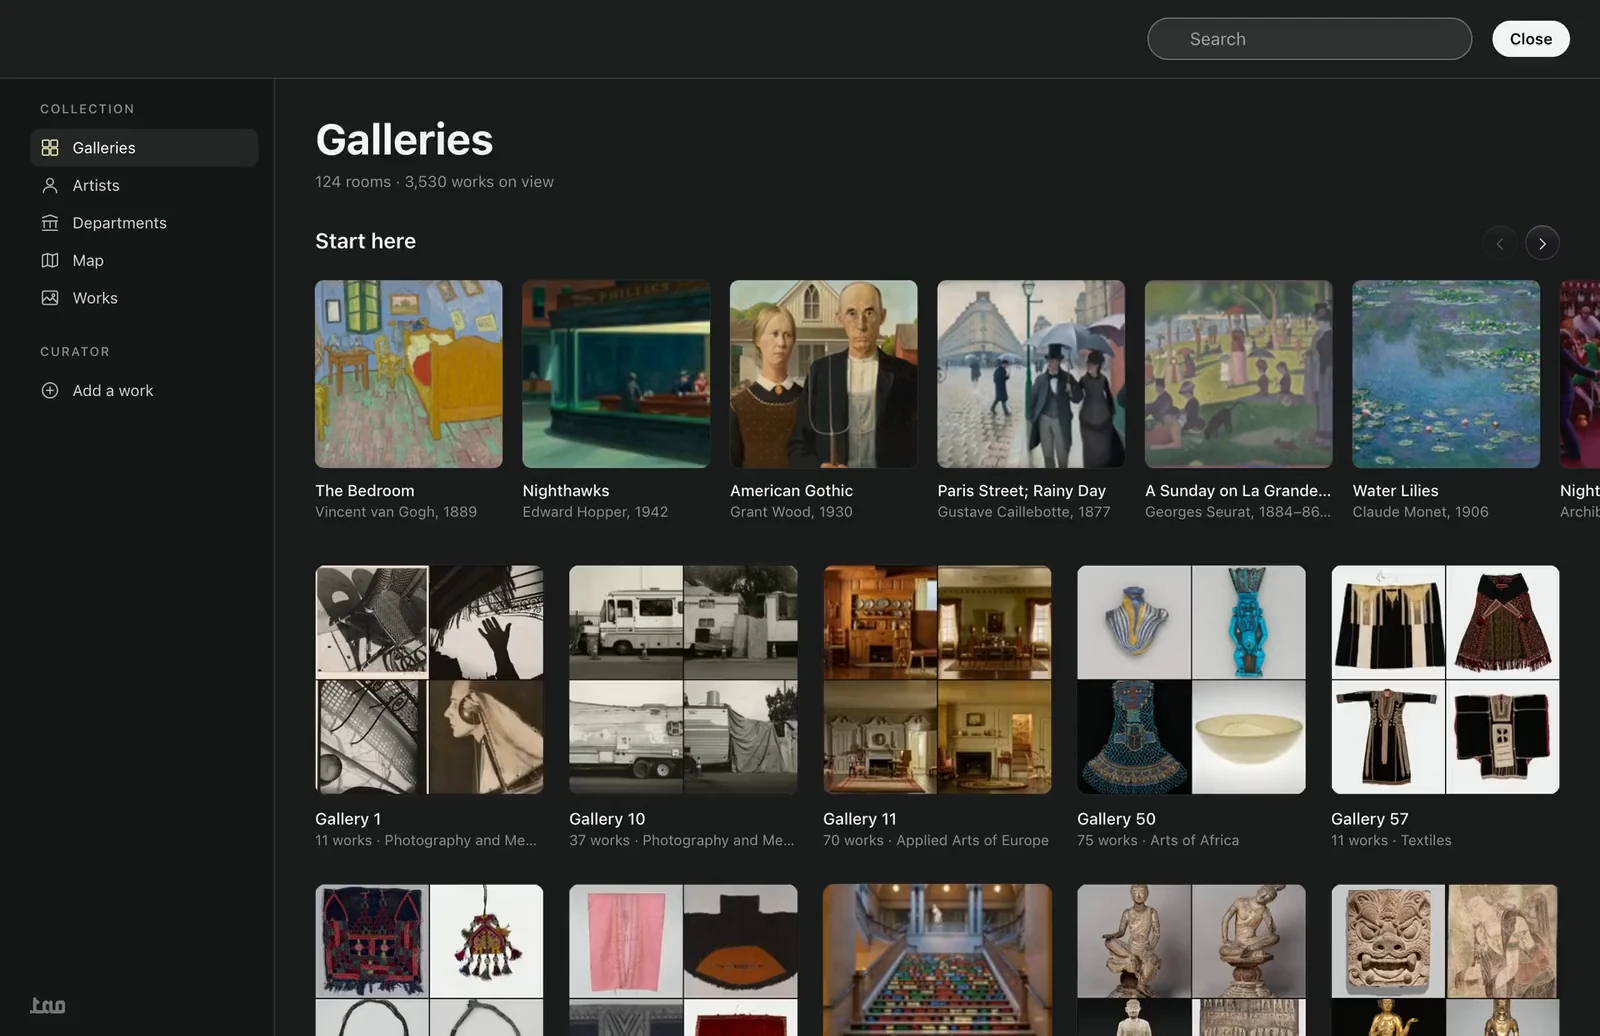This screenshot has width=1600, height=1036.
Task: Click the Gallery 57 title label
Action: click(1370, 819)
